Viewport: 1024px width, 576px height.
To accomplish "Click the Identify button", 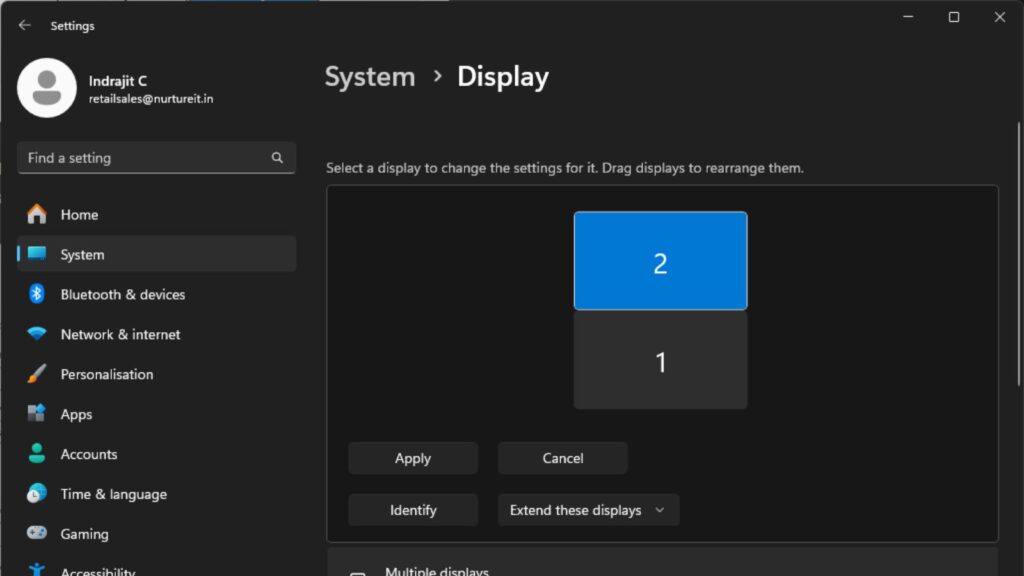I will tap(413, 510).
